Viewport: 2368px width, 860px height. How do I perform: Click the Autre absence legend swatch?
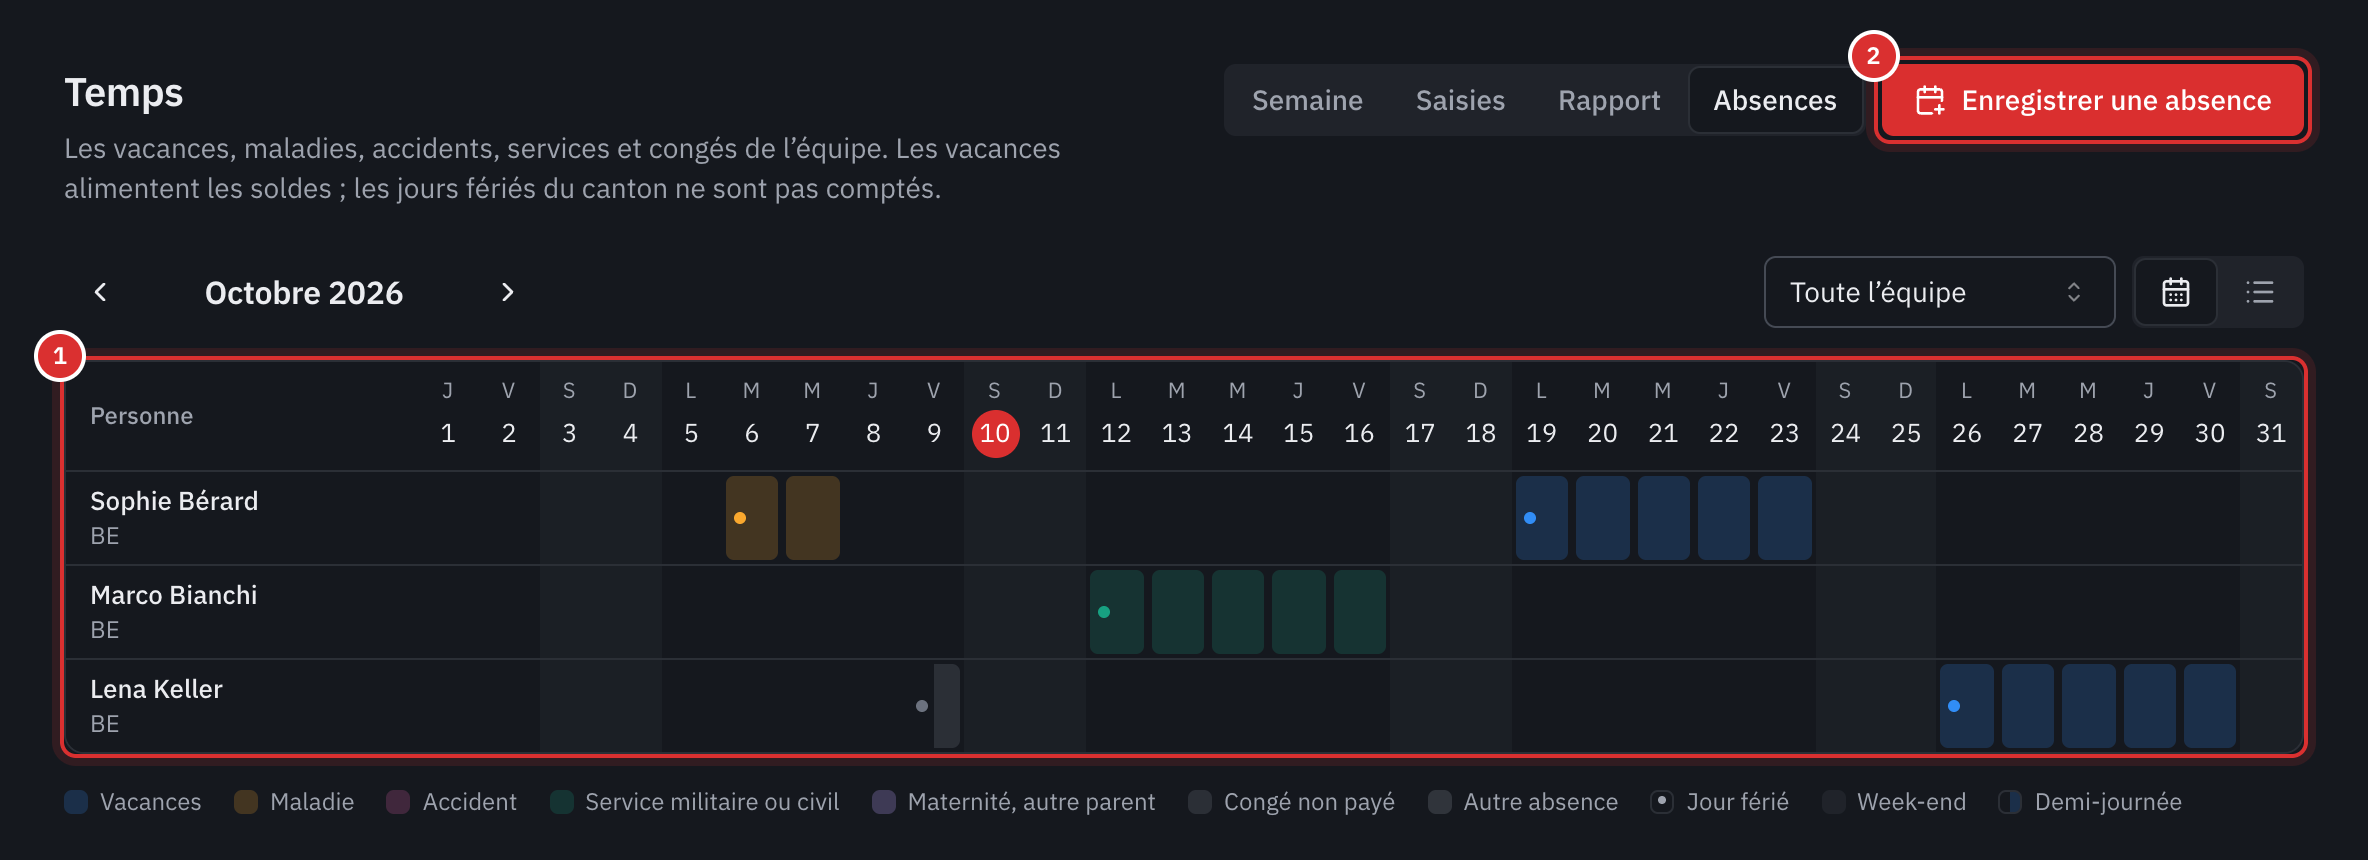coord(1440,802)
